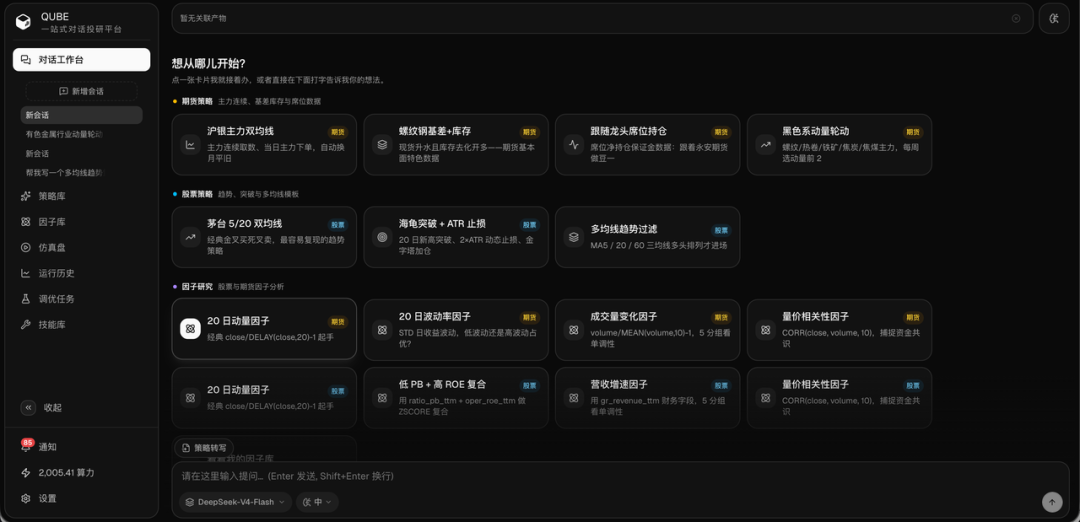Open the 对话工作台 chat icon in sidebar
Image resolution: width=1080 pixels, height=522 pixels.
click(25, 60)
